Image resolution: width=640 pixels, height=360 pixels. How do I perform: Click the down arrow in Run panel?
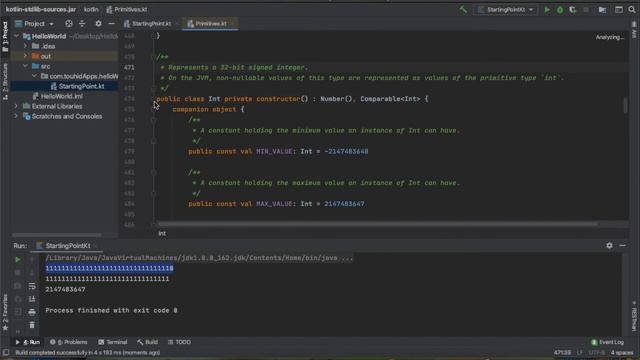pos(32,273)
